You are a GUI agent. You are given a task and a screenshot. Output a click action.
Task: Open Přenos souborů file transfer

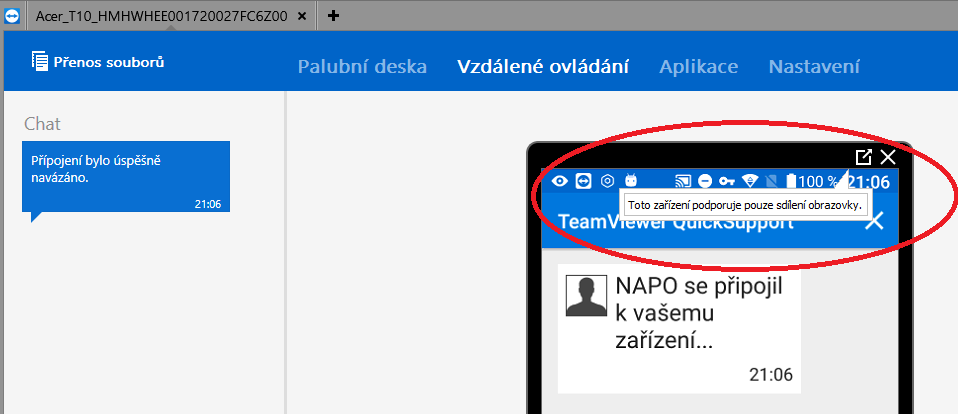98,62
